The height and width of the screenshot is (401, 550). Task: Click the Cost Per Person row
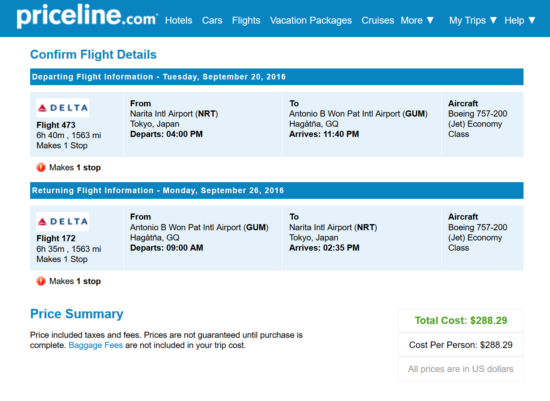pyautogui.click(x=461, y=345)
